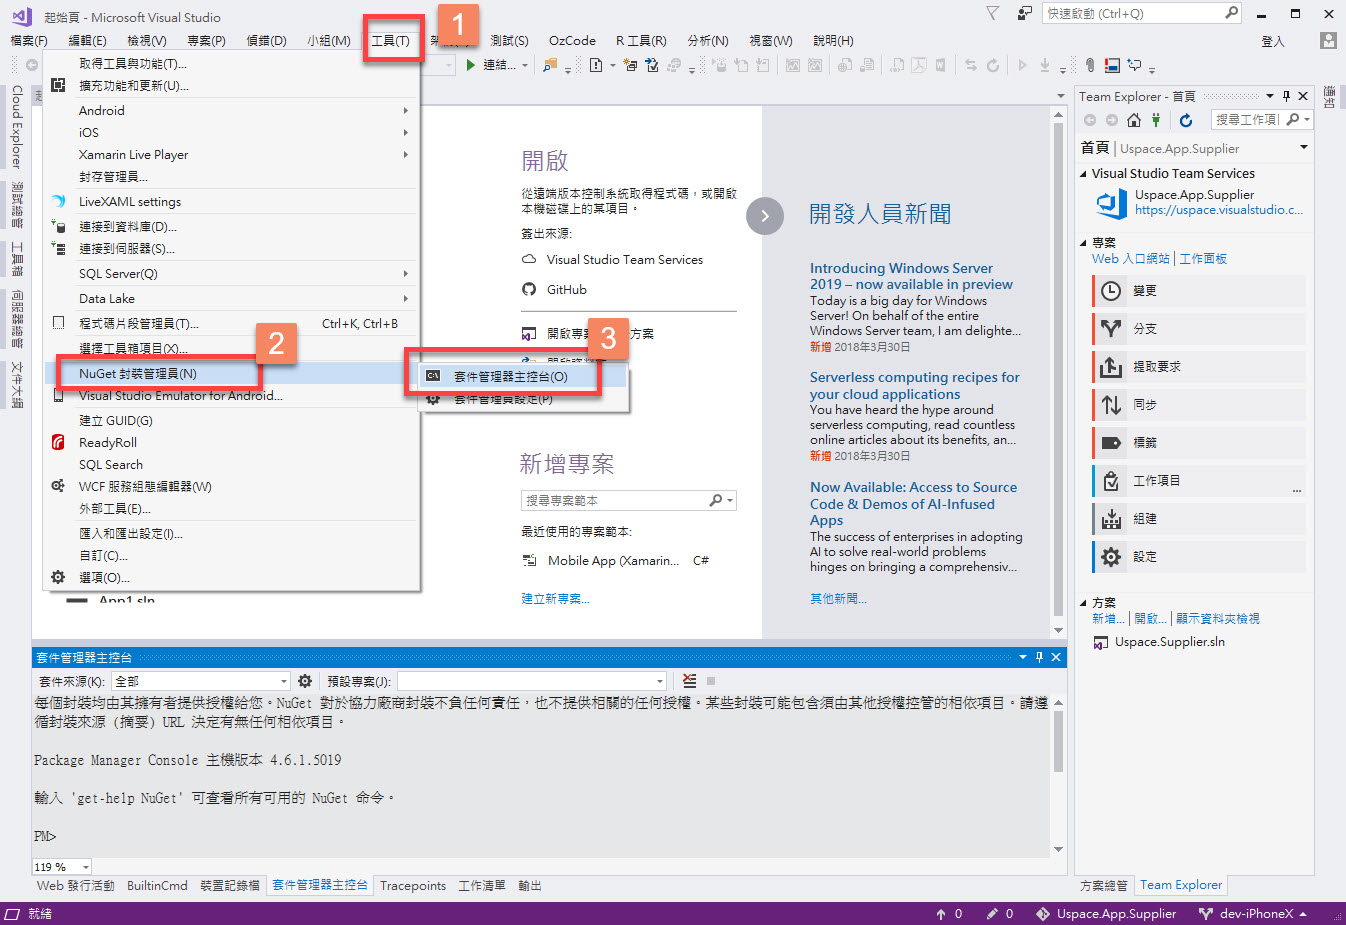Pin the Team Explorer panel
The width and height of the screenshot is (1346, 925).
click(1286, 96)
